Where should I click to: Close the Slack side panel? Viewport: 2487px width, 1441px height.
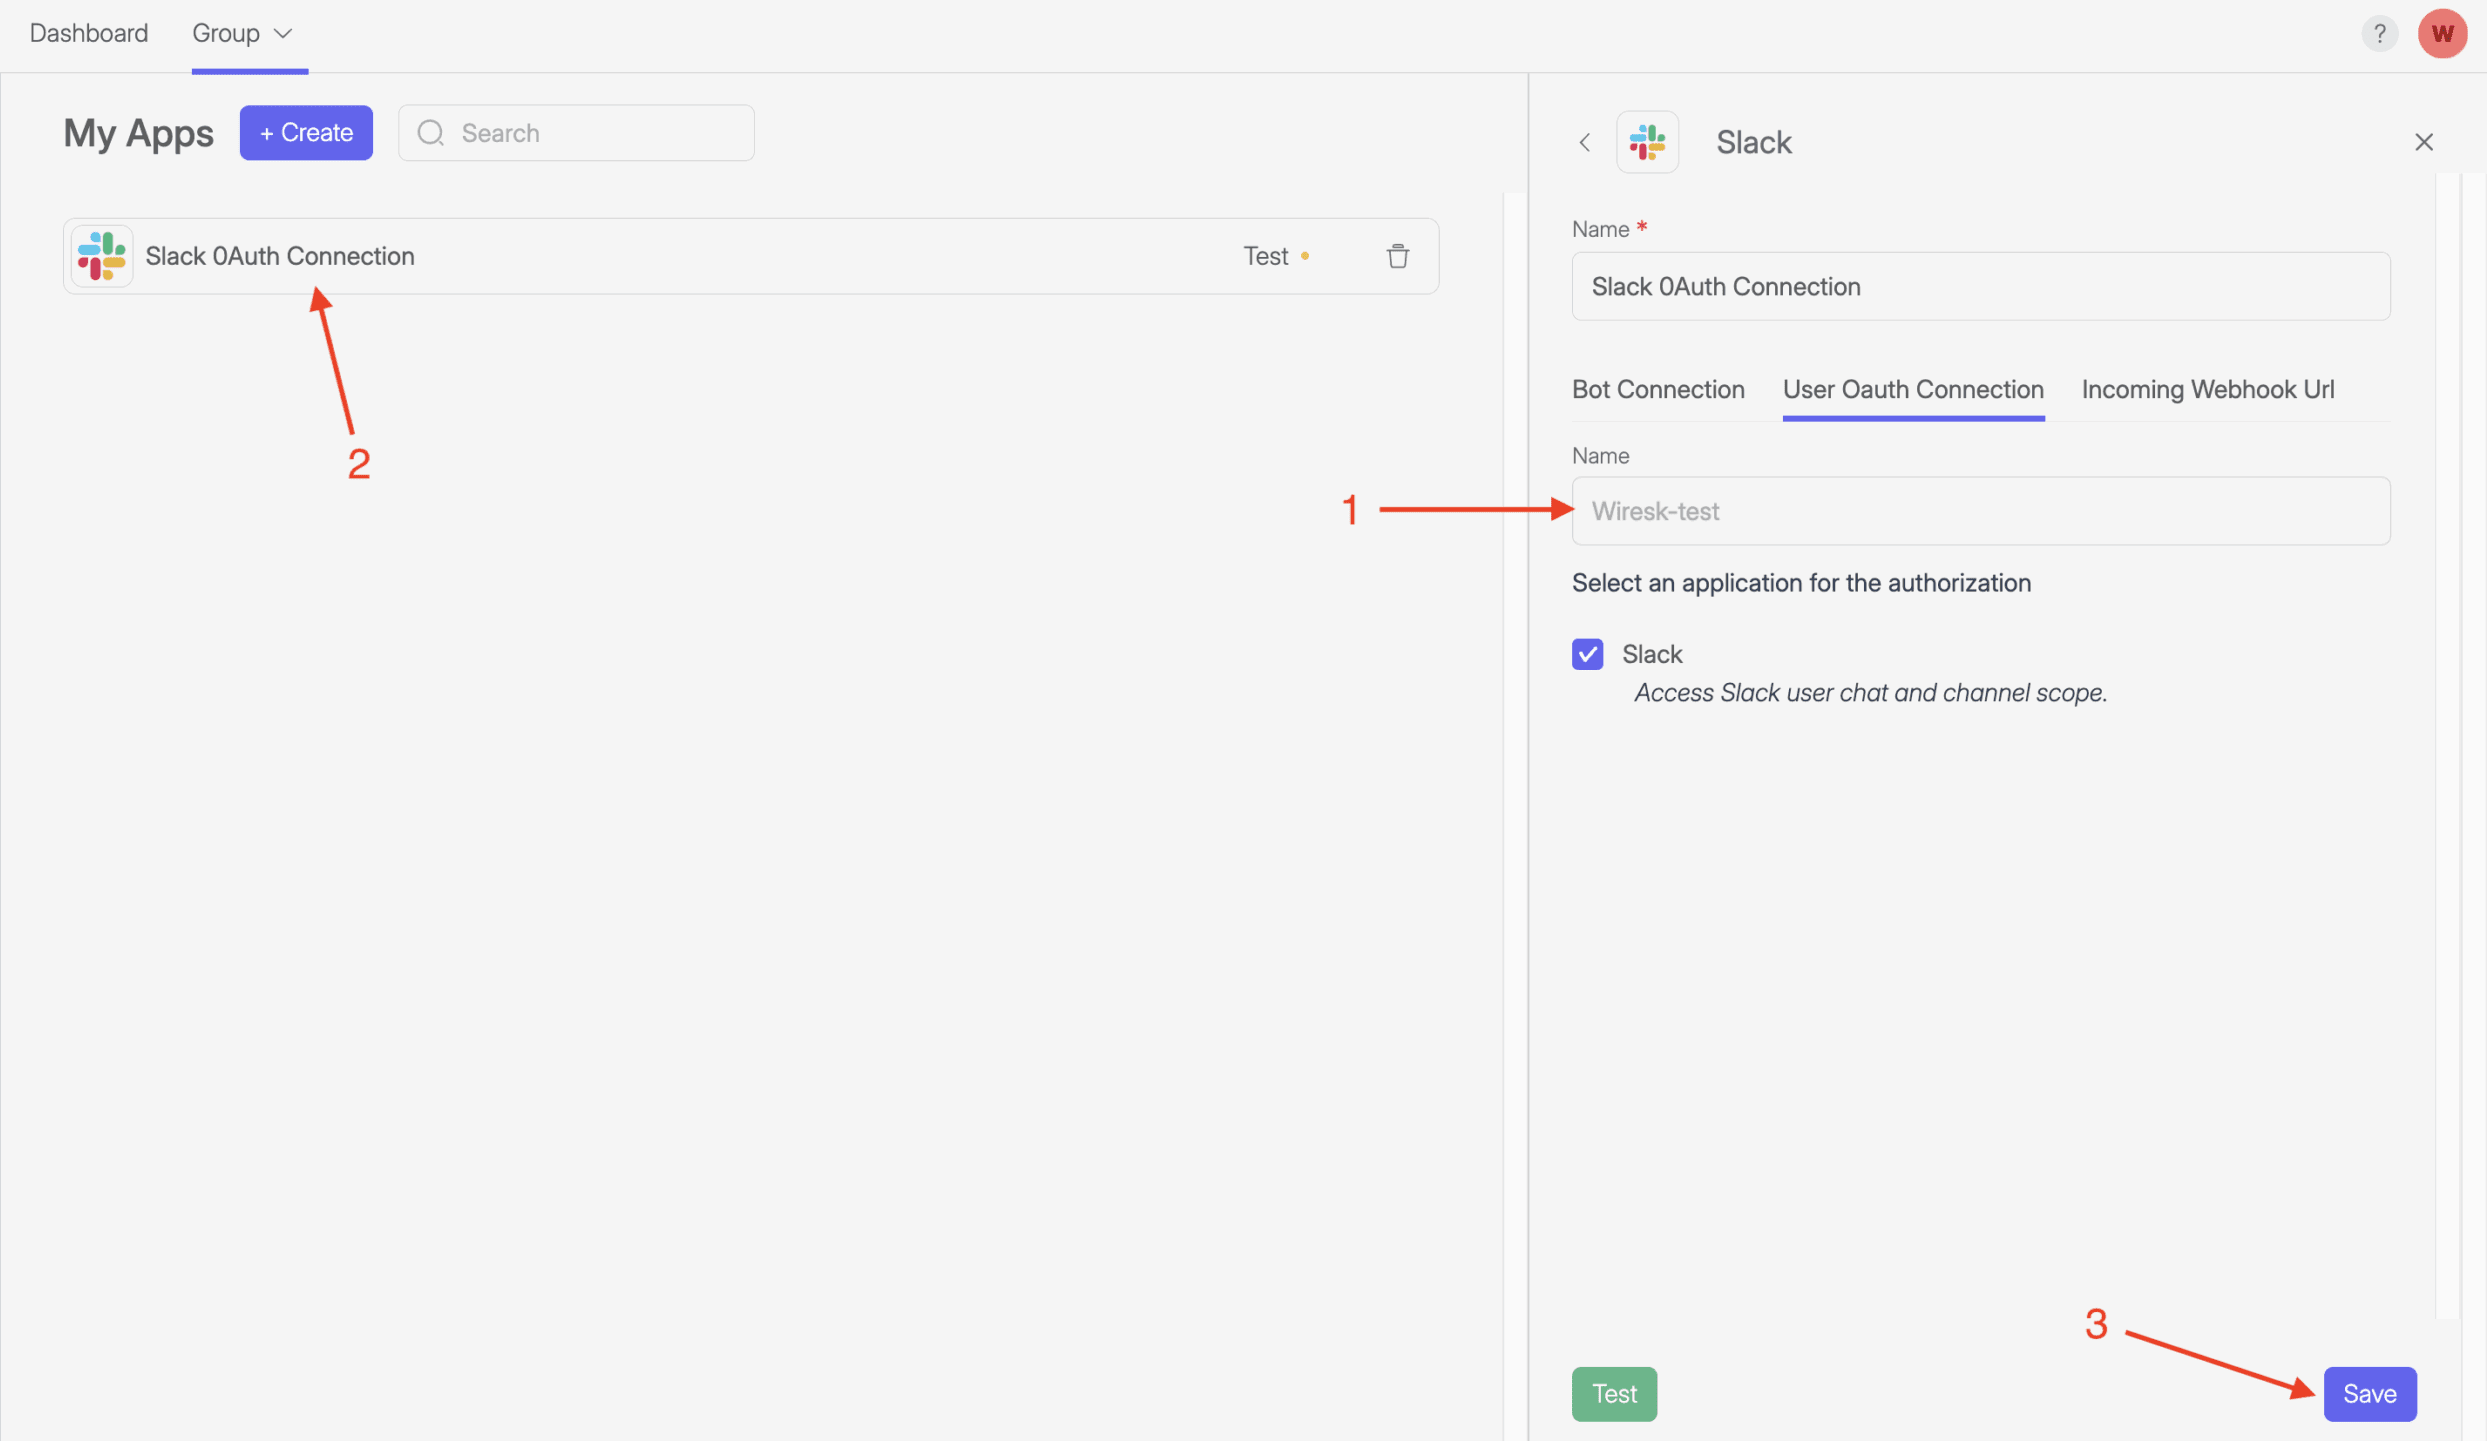coord(2423,142)
